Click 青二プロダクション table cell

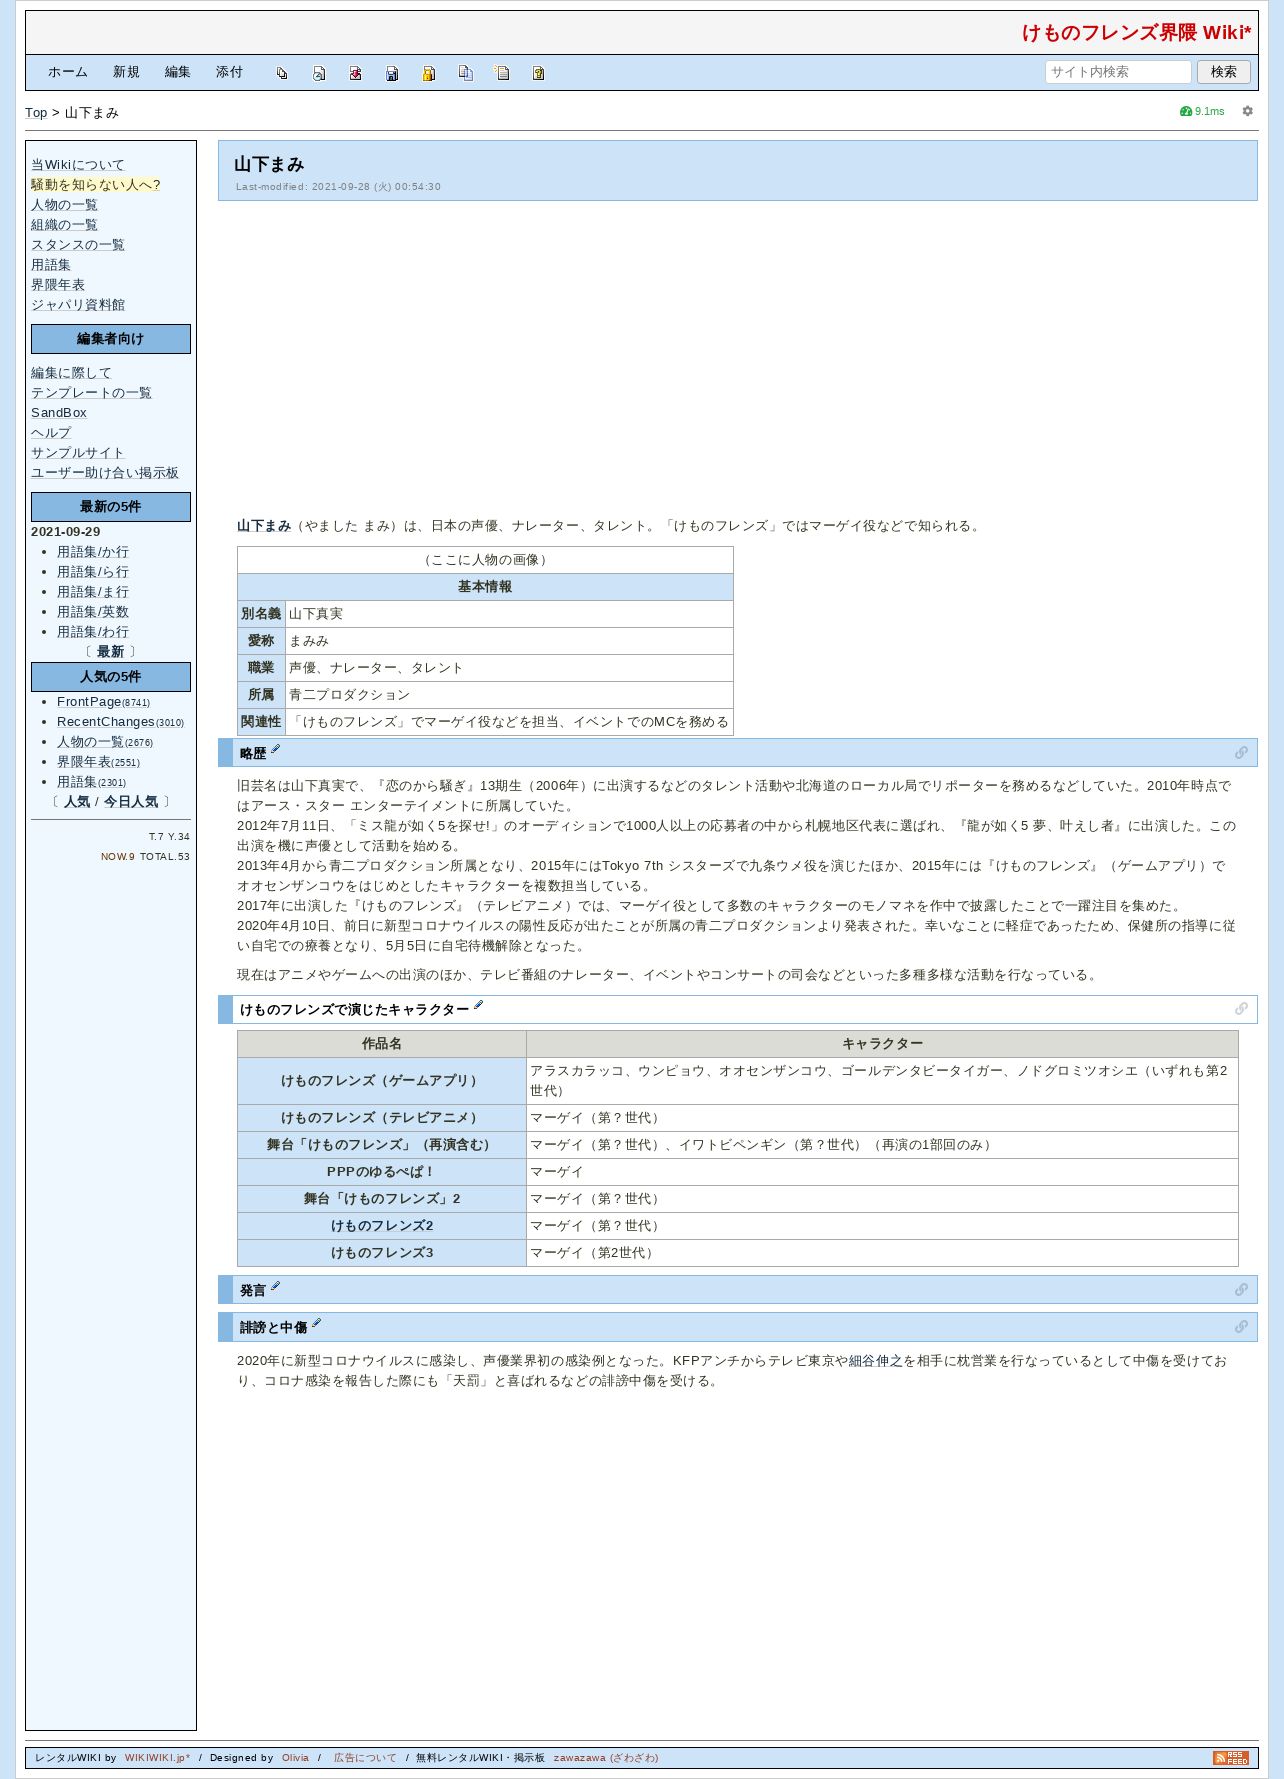coord(509,695)
